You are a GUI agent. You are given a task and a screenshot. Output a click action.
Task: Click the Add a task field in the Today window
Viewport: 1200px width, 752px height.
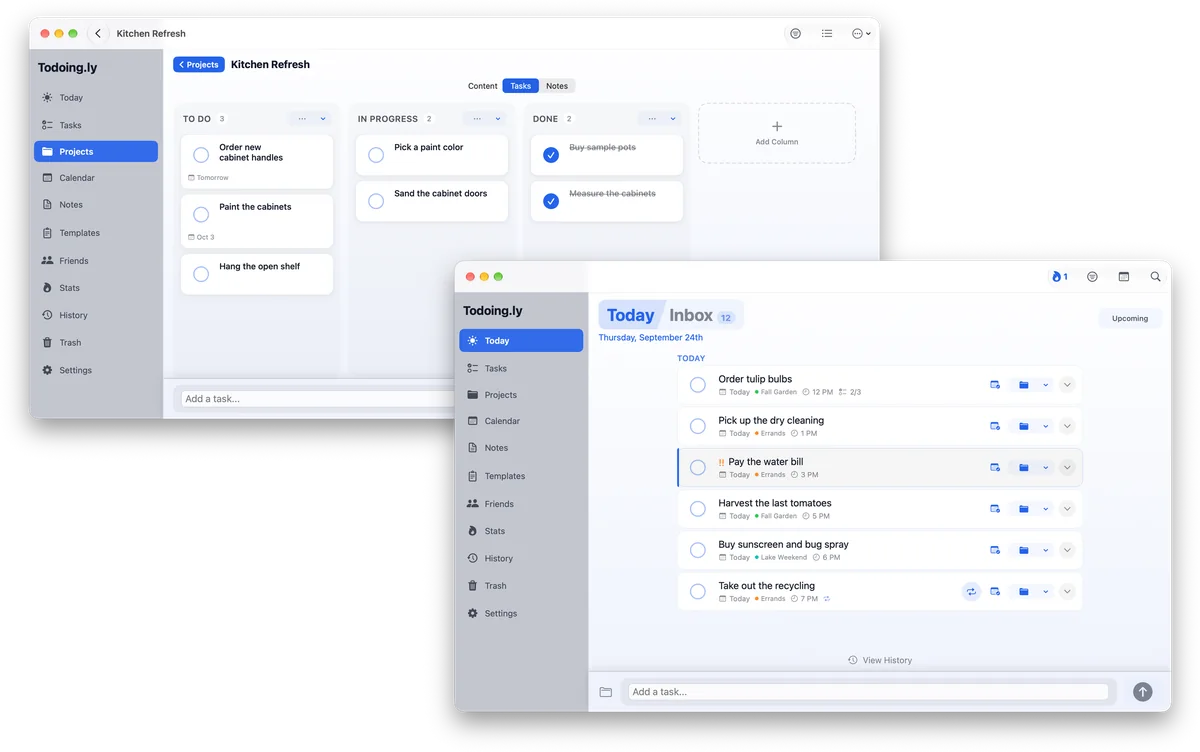[868, 692]
